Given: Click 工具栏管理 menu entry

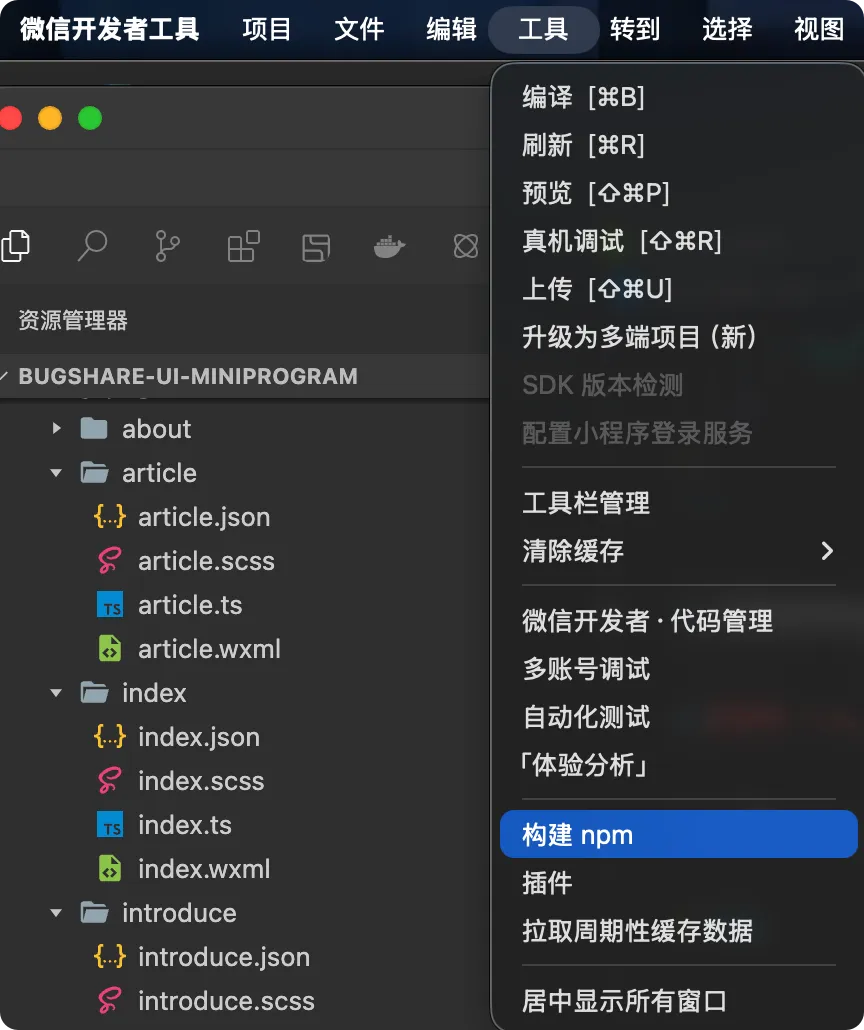Looking at the screenshot, I should click(x=585, y=503).
